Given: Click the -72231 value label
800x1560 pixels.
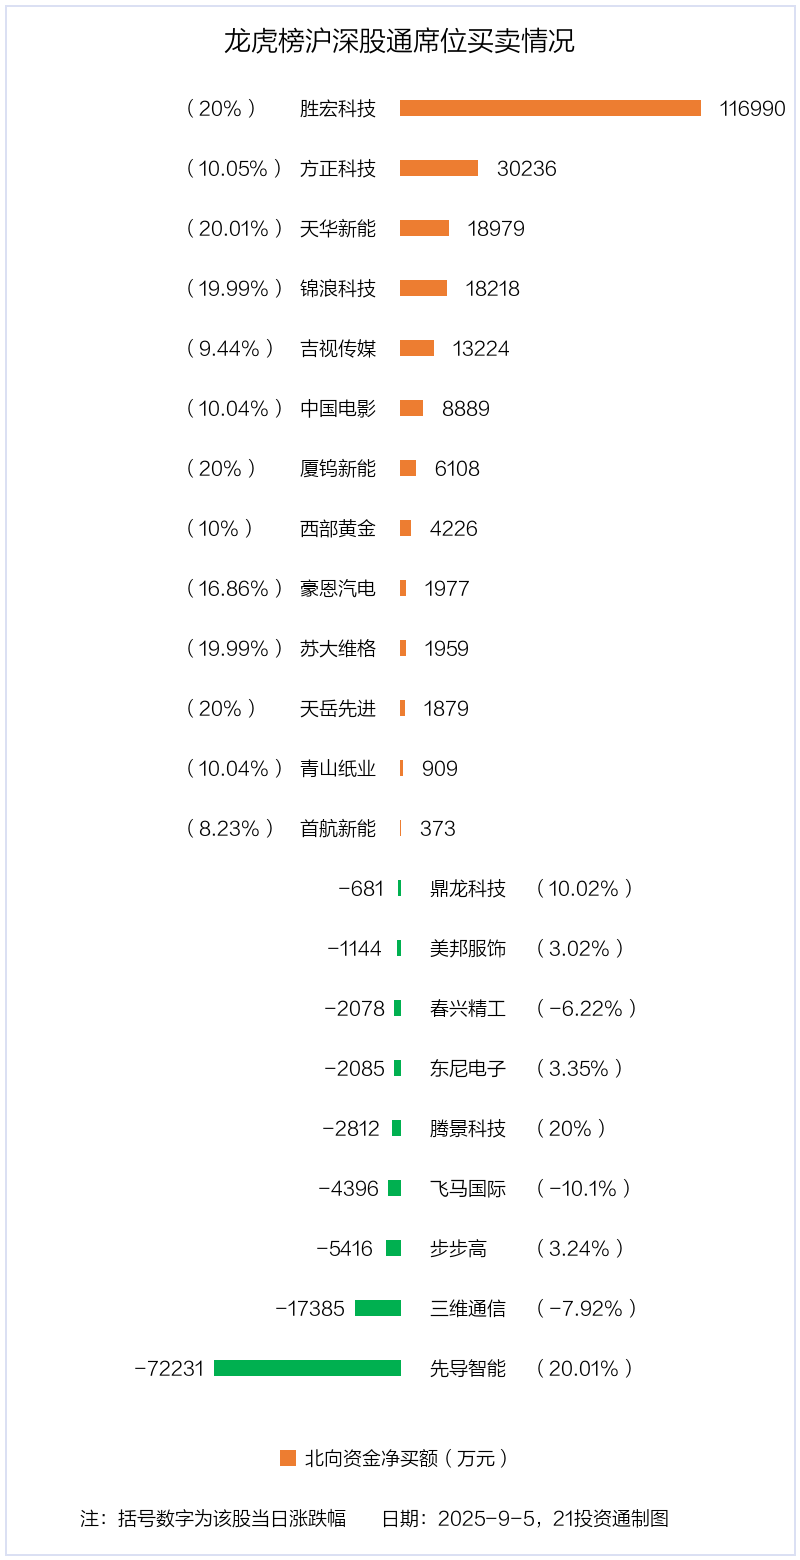Looking at the screenshot, I should (169, 1368).
